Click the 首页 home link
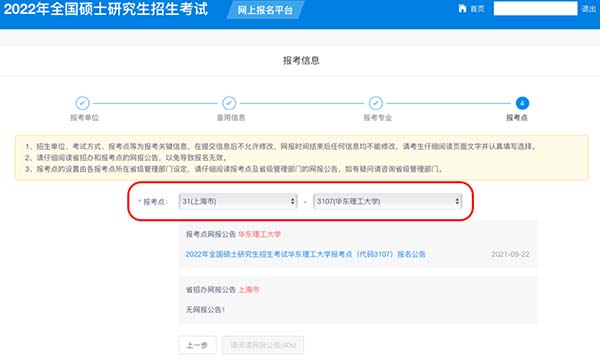The width and height of the screenshot is (600, 362). coord(477,9)
